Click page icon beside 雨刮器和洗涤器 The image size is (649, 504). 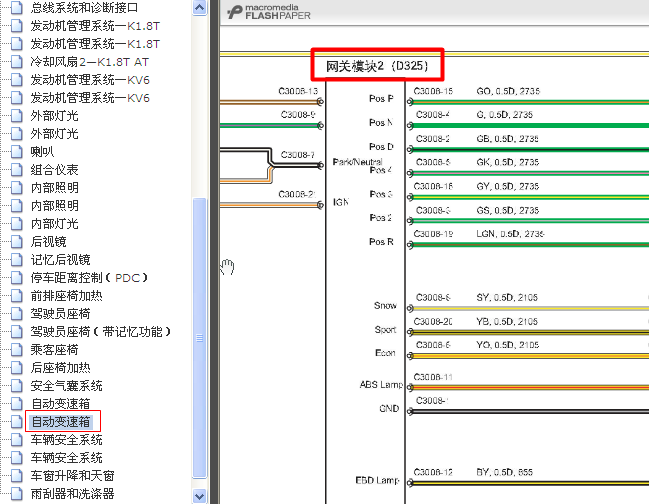click(17, 493)
